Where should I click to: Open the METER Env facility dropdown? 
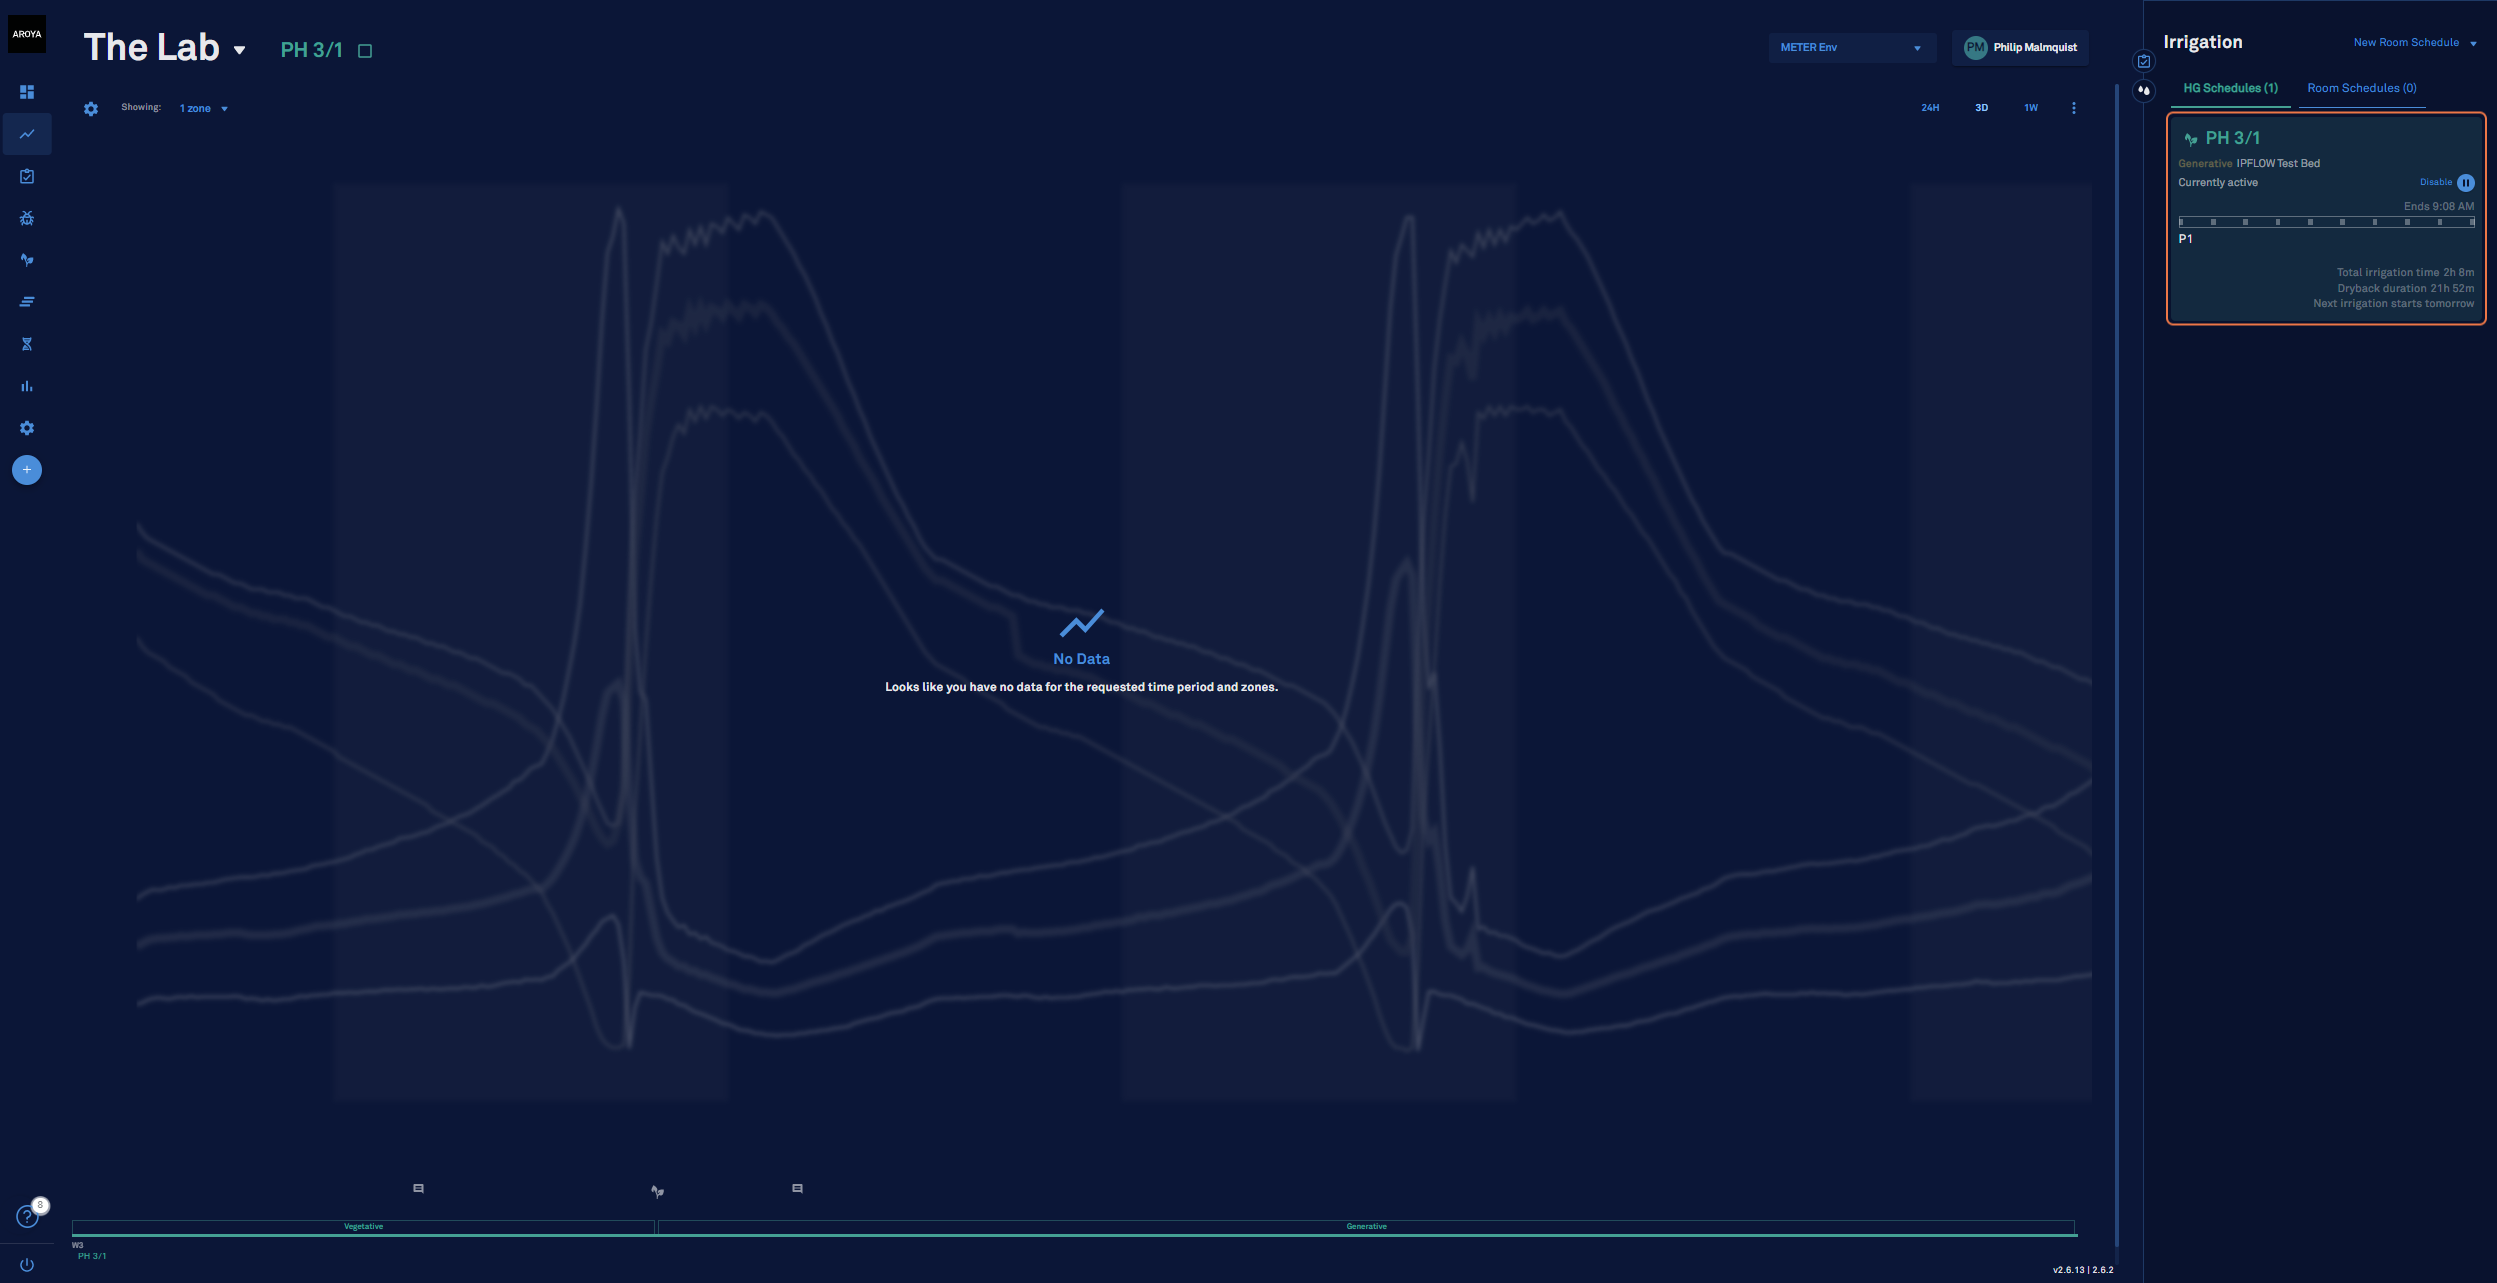point(1852,48)
